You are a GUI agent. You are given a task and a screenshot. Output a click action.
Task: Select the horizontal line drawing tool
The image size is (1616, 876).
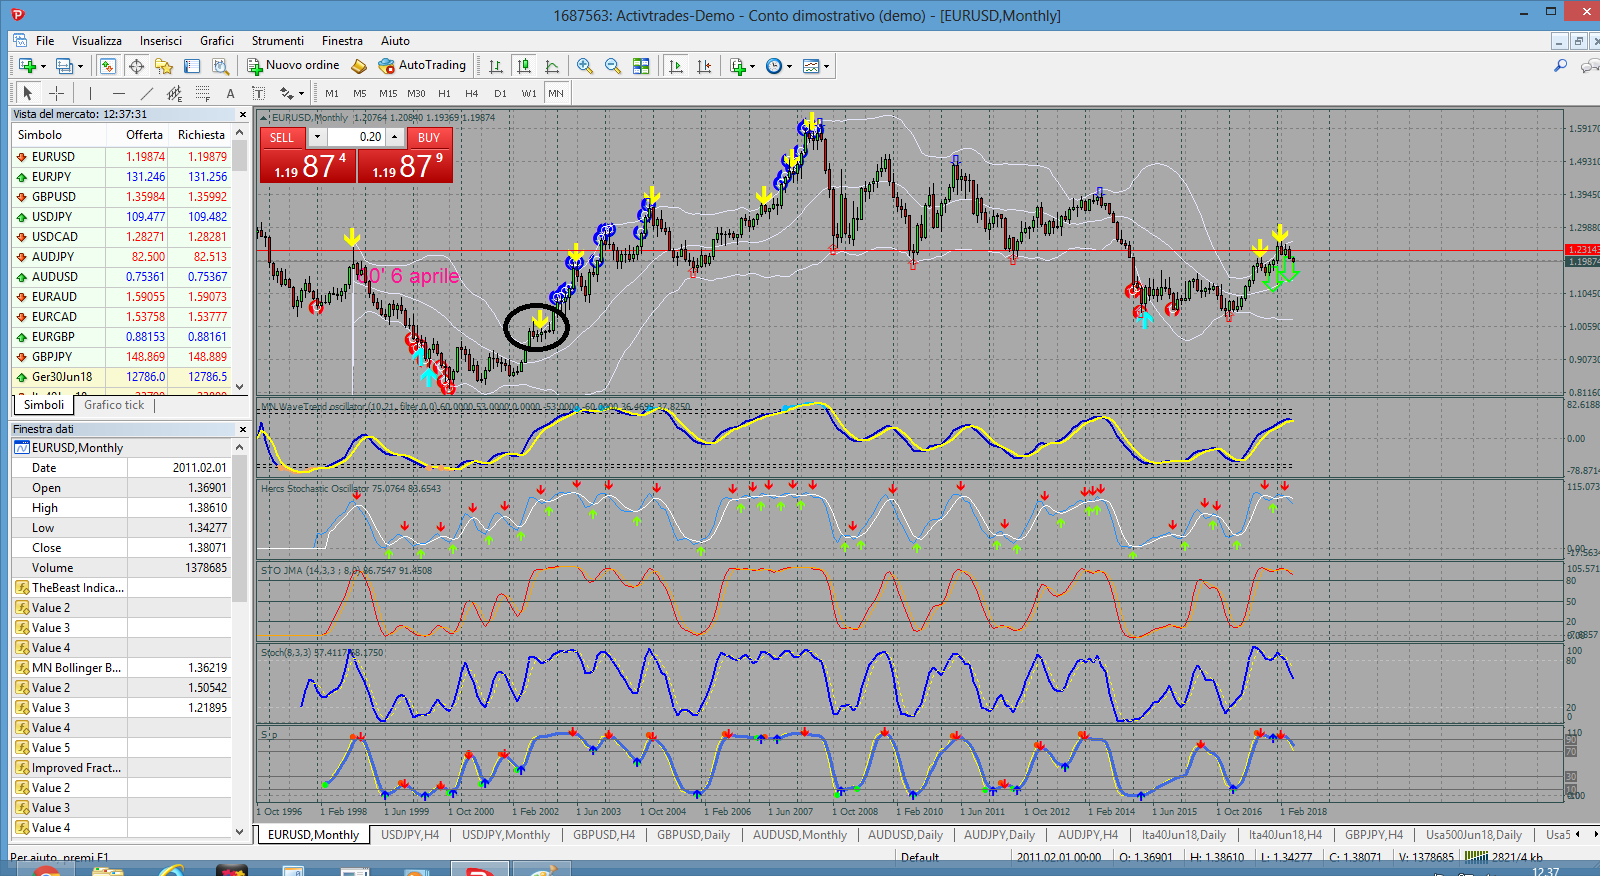pos(118,93)
